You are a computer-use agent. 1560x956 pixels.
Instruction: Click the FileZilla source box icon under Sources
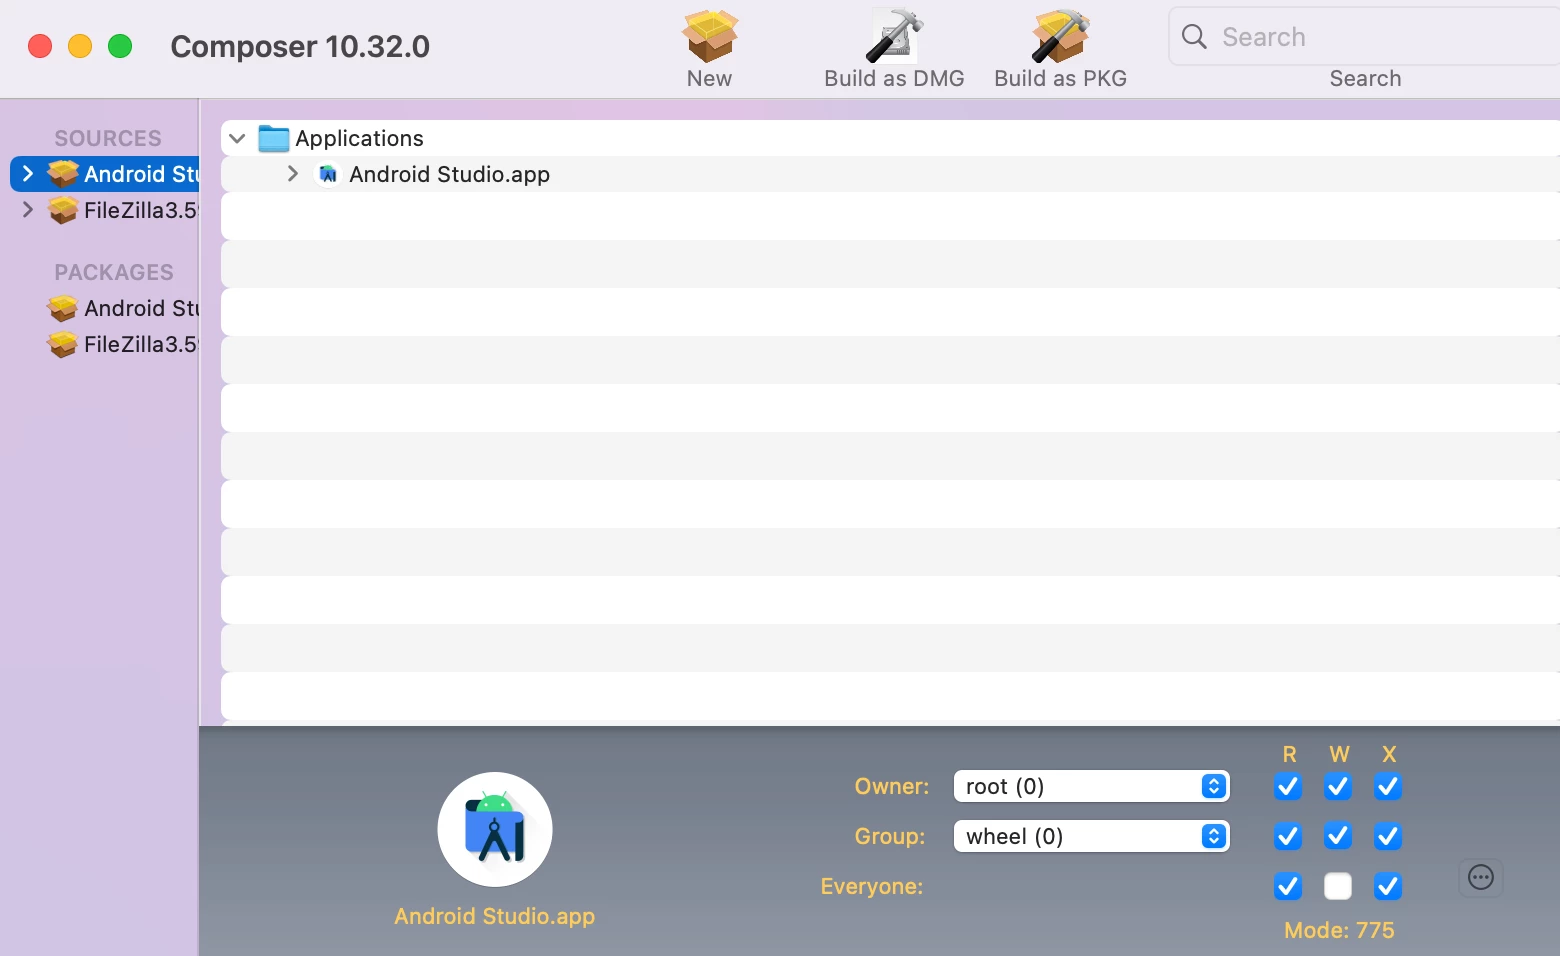pos(63,210)
